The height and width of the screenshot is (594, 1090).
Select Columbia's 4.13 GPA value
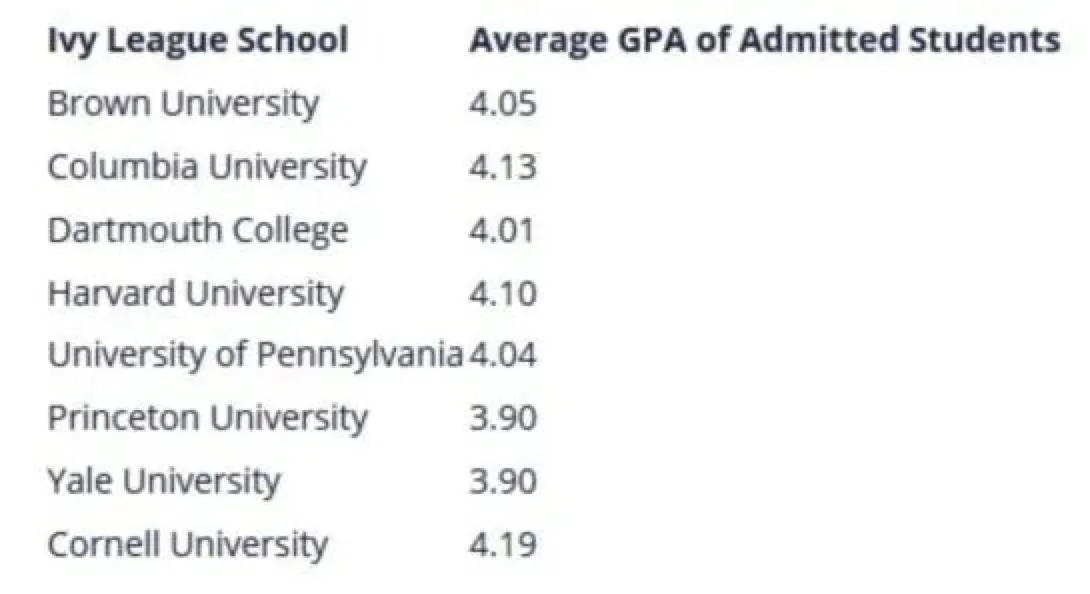click(x=503, y=166)
